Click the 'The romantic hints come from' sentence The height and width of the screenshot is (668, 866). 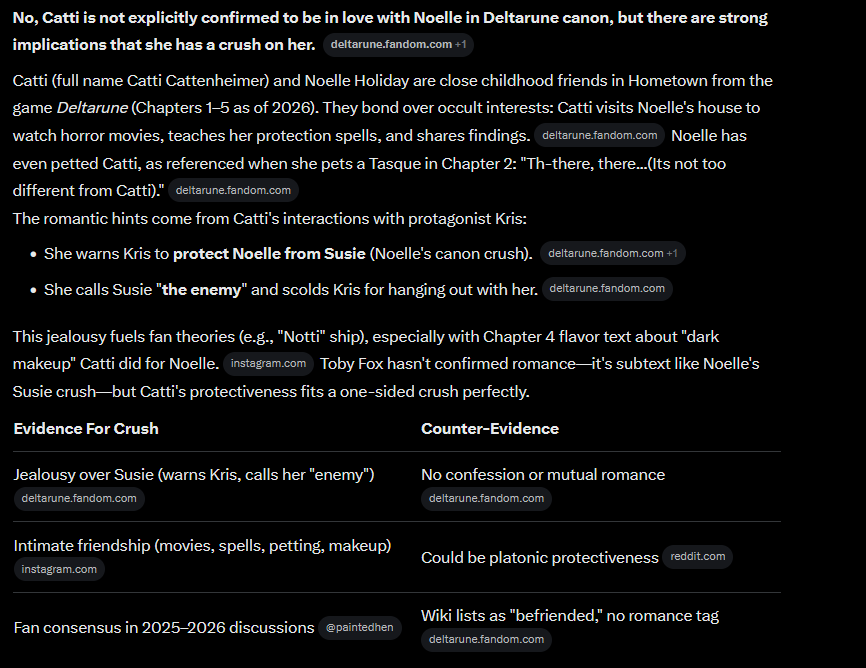coord(270,219)
